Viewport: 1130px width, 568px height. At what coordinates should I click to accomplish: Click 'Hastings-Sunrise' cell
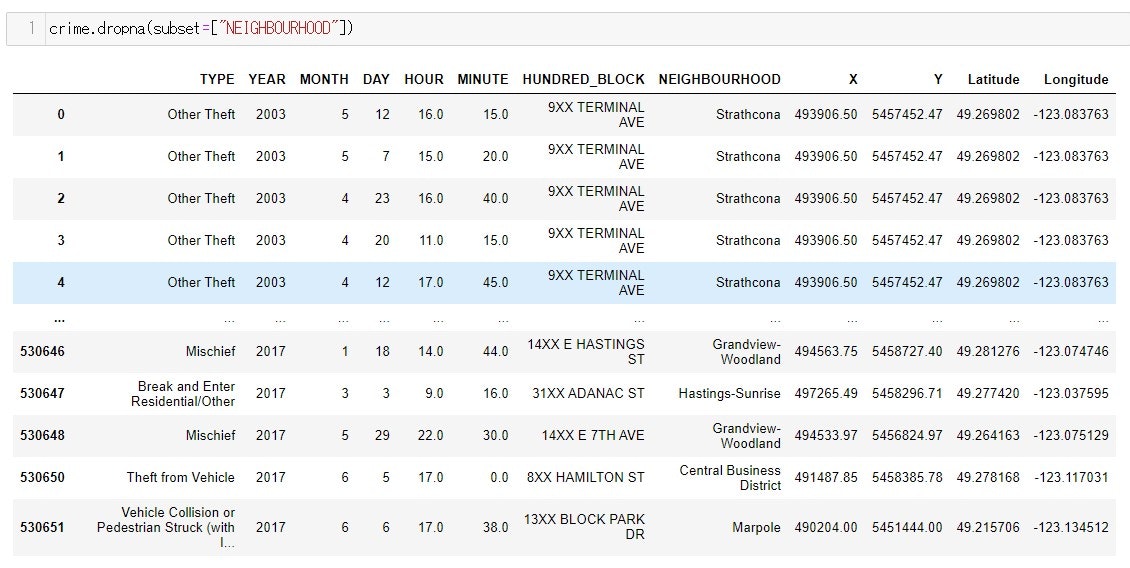tap(729, 394)
